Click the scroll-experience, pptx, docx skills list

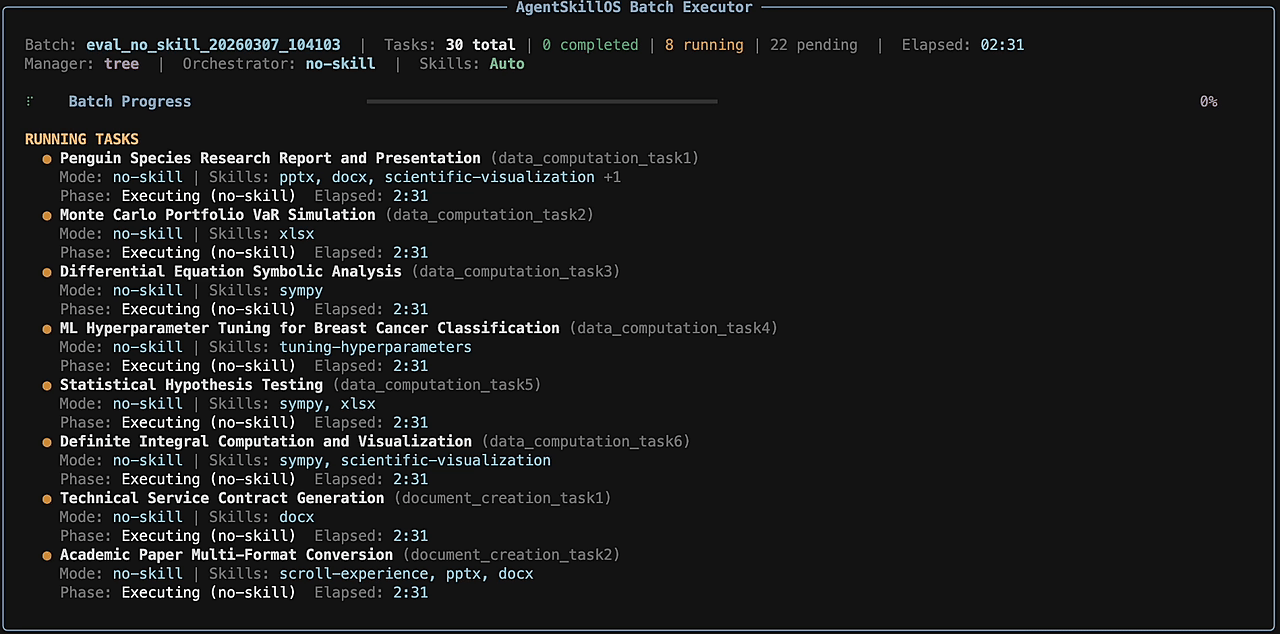(406, 574)
